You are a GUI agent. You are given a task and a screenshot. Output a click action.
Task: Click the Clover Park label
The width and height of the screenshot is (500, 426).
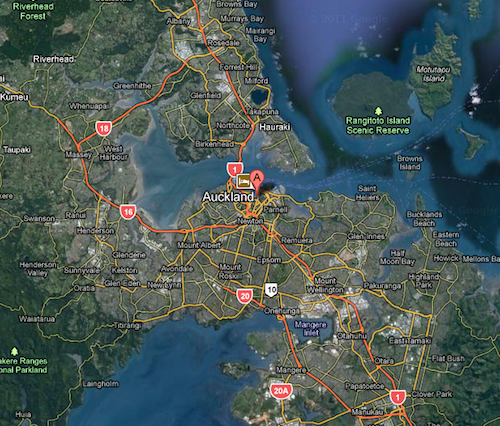coord(432,394)
